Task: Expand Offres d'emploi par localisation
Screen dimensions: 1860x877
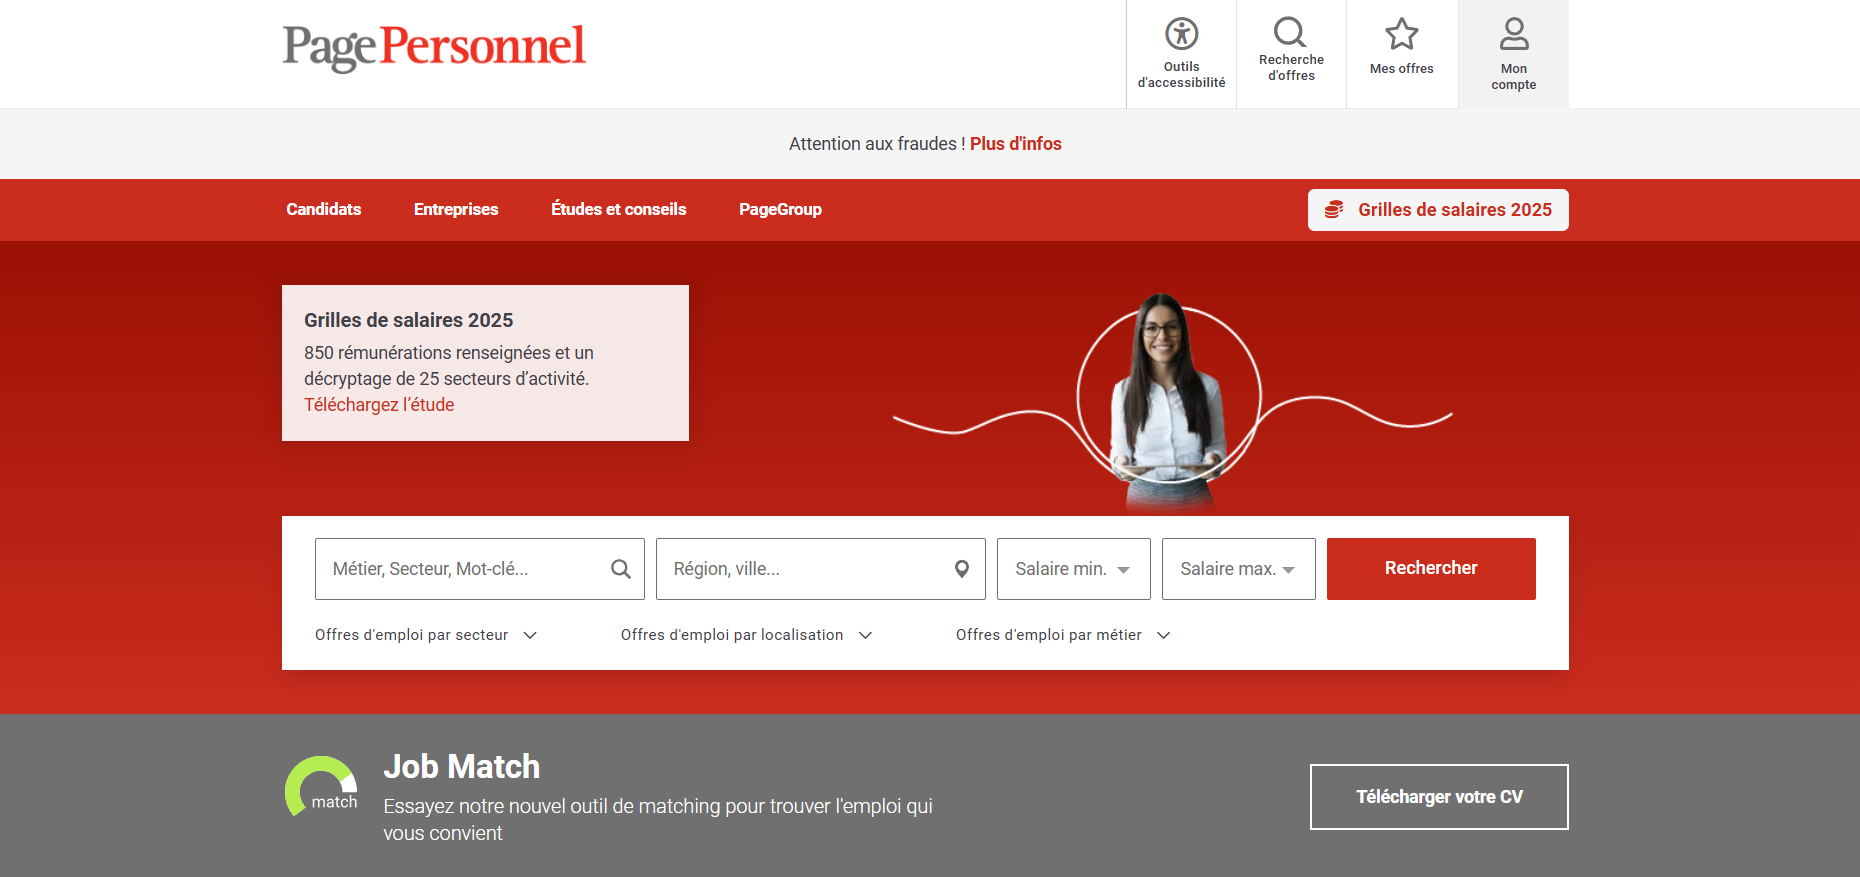Action: (747, 635)
